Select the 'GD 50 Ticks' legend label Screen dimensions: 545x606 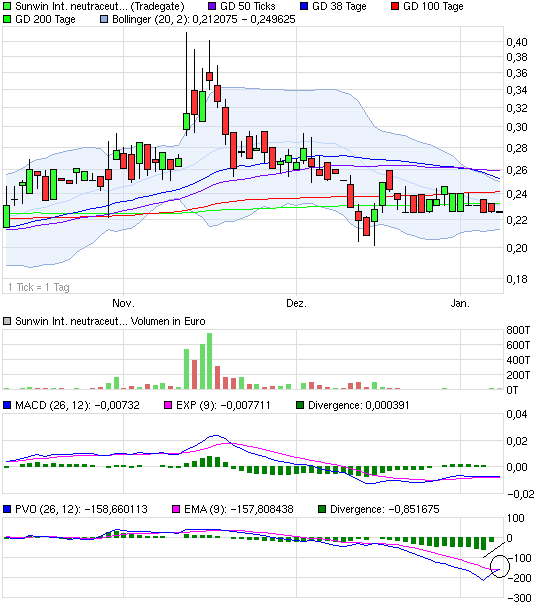click(x=247, y=6)
